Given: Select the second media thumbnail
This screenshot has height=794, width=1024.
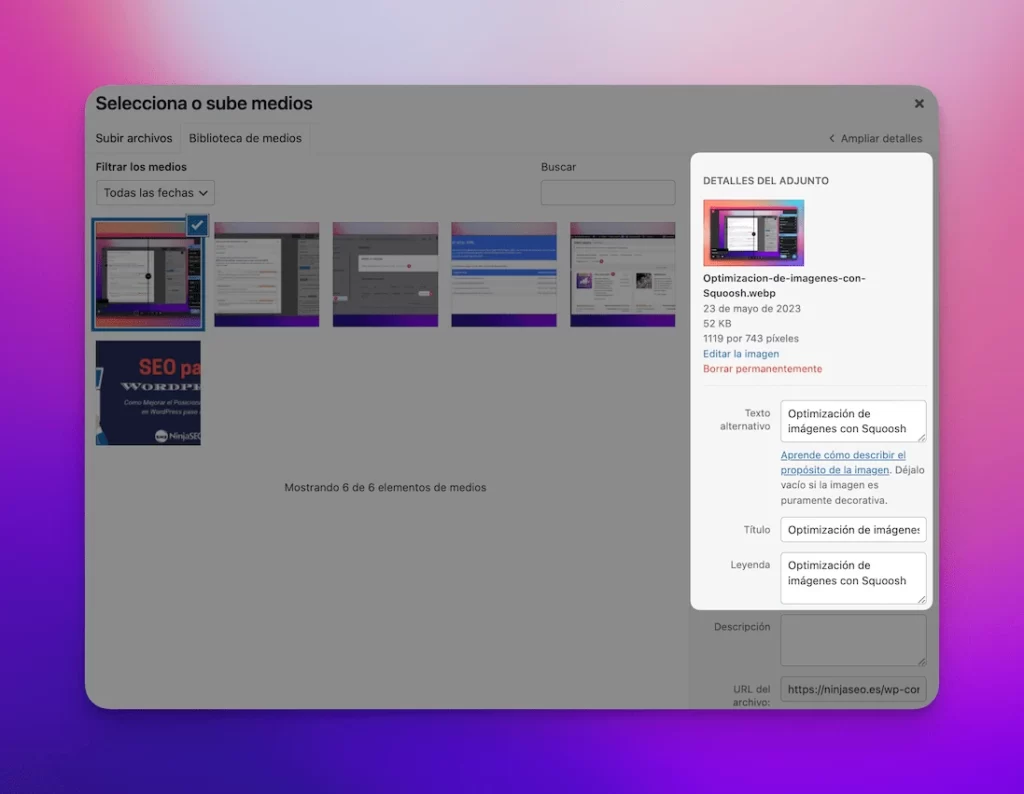Looking at the screenshot, I should pos(266,274).
